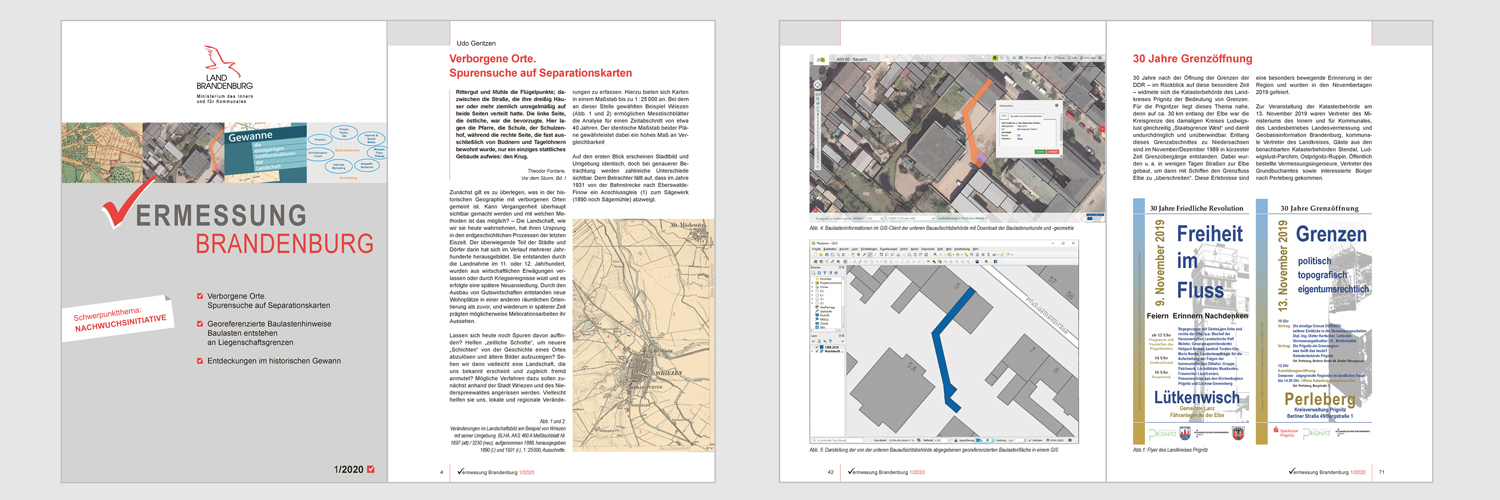Toggle the checkbox beside Georeferenzierte Baulastenhinweise
This screenshot has width=1500, height=500.
pos(200,324)
